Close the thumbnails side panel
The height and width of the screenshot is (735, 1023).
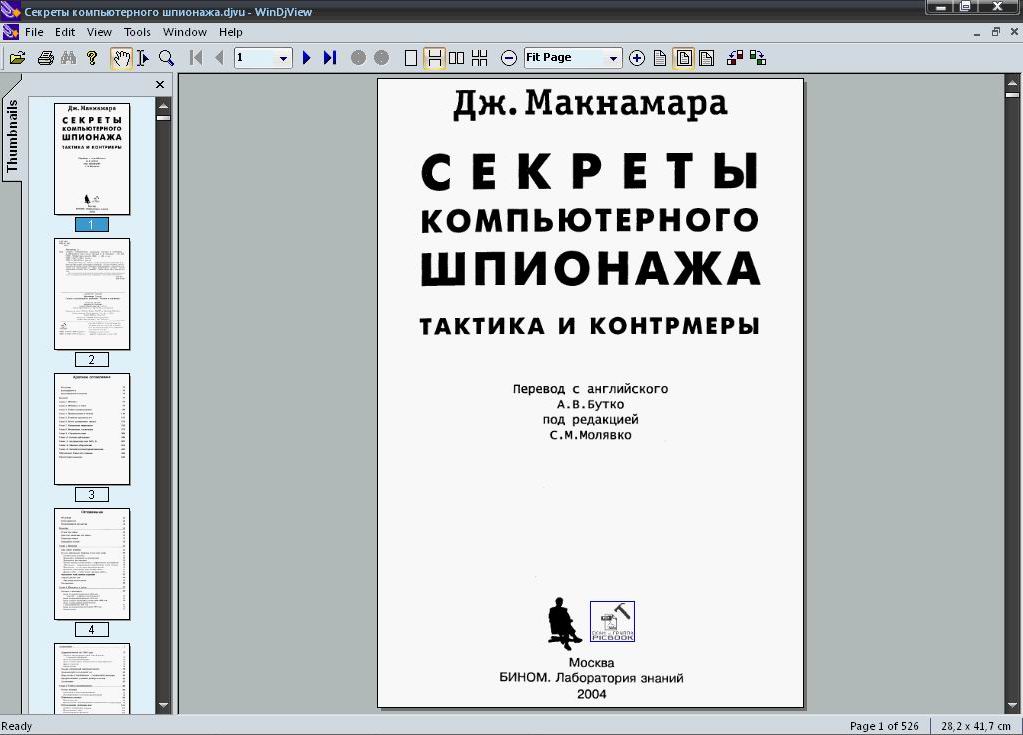160,85
